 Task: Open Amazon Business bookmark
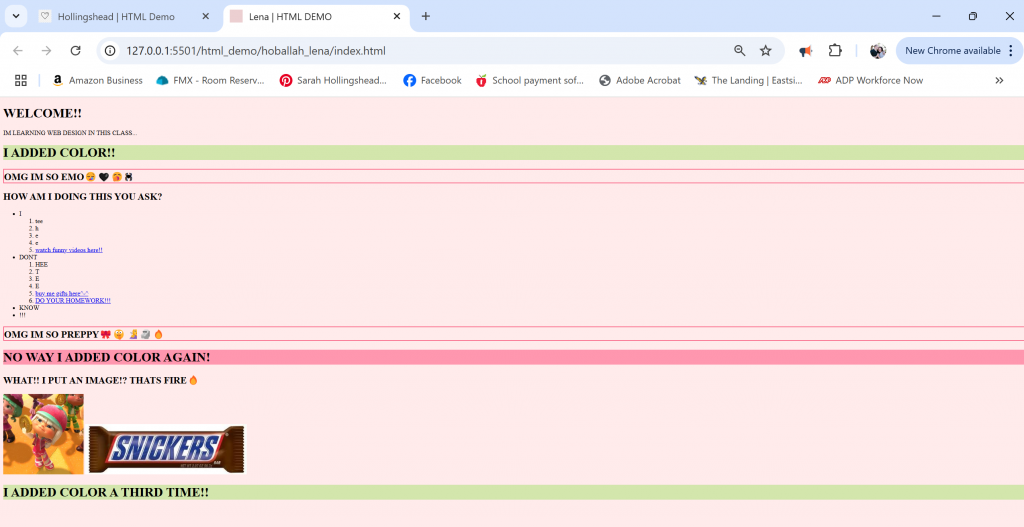[x=97, y=80]
